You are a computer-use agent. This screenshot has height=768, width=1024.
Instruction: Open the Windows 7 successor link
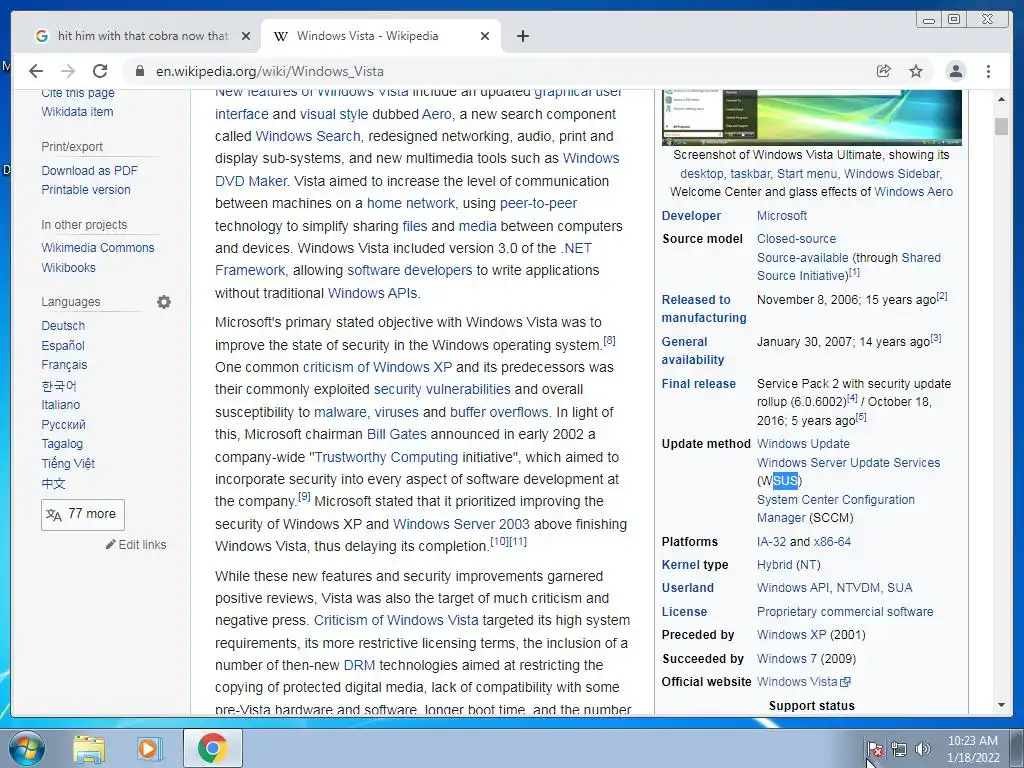[787, 658]
